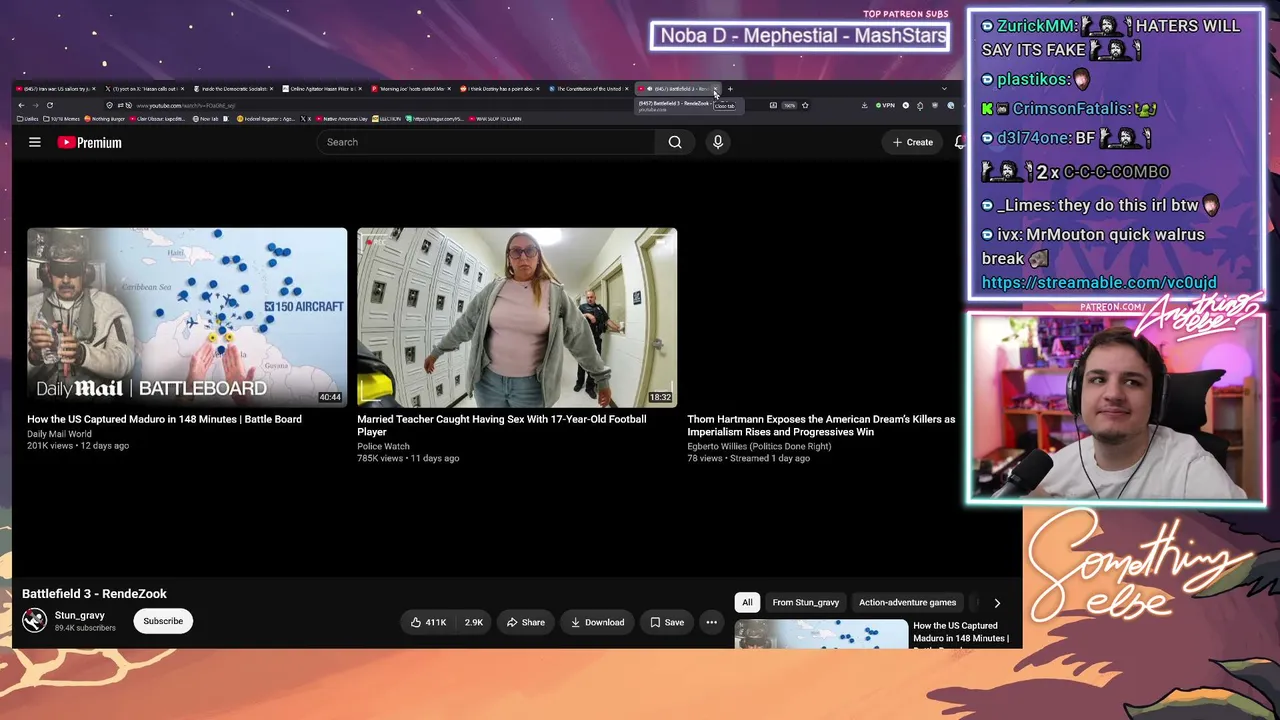Click the Battlefield 3 - RendeZook title
The height and width of the screenshot is (720, 1280).
pyautogui.click(x=94, y=594)
